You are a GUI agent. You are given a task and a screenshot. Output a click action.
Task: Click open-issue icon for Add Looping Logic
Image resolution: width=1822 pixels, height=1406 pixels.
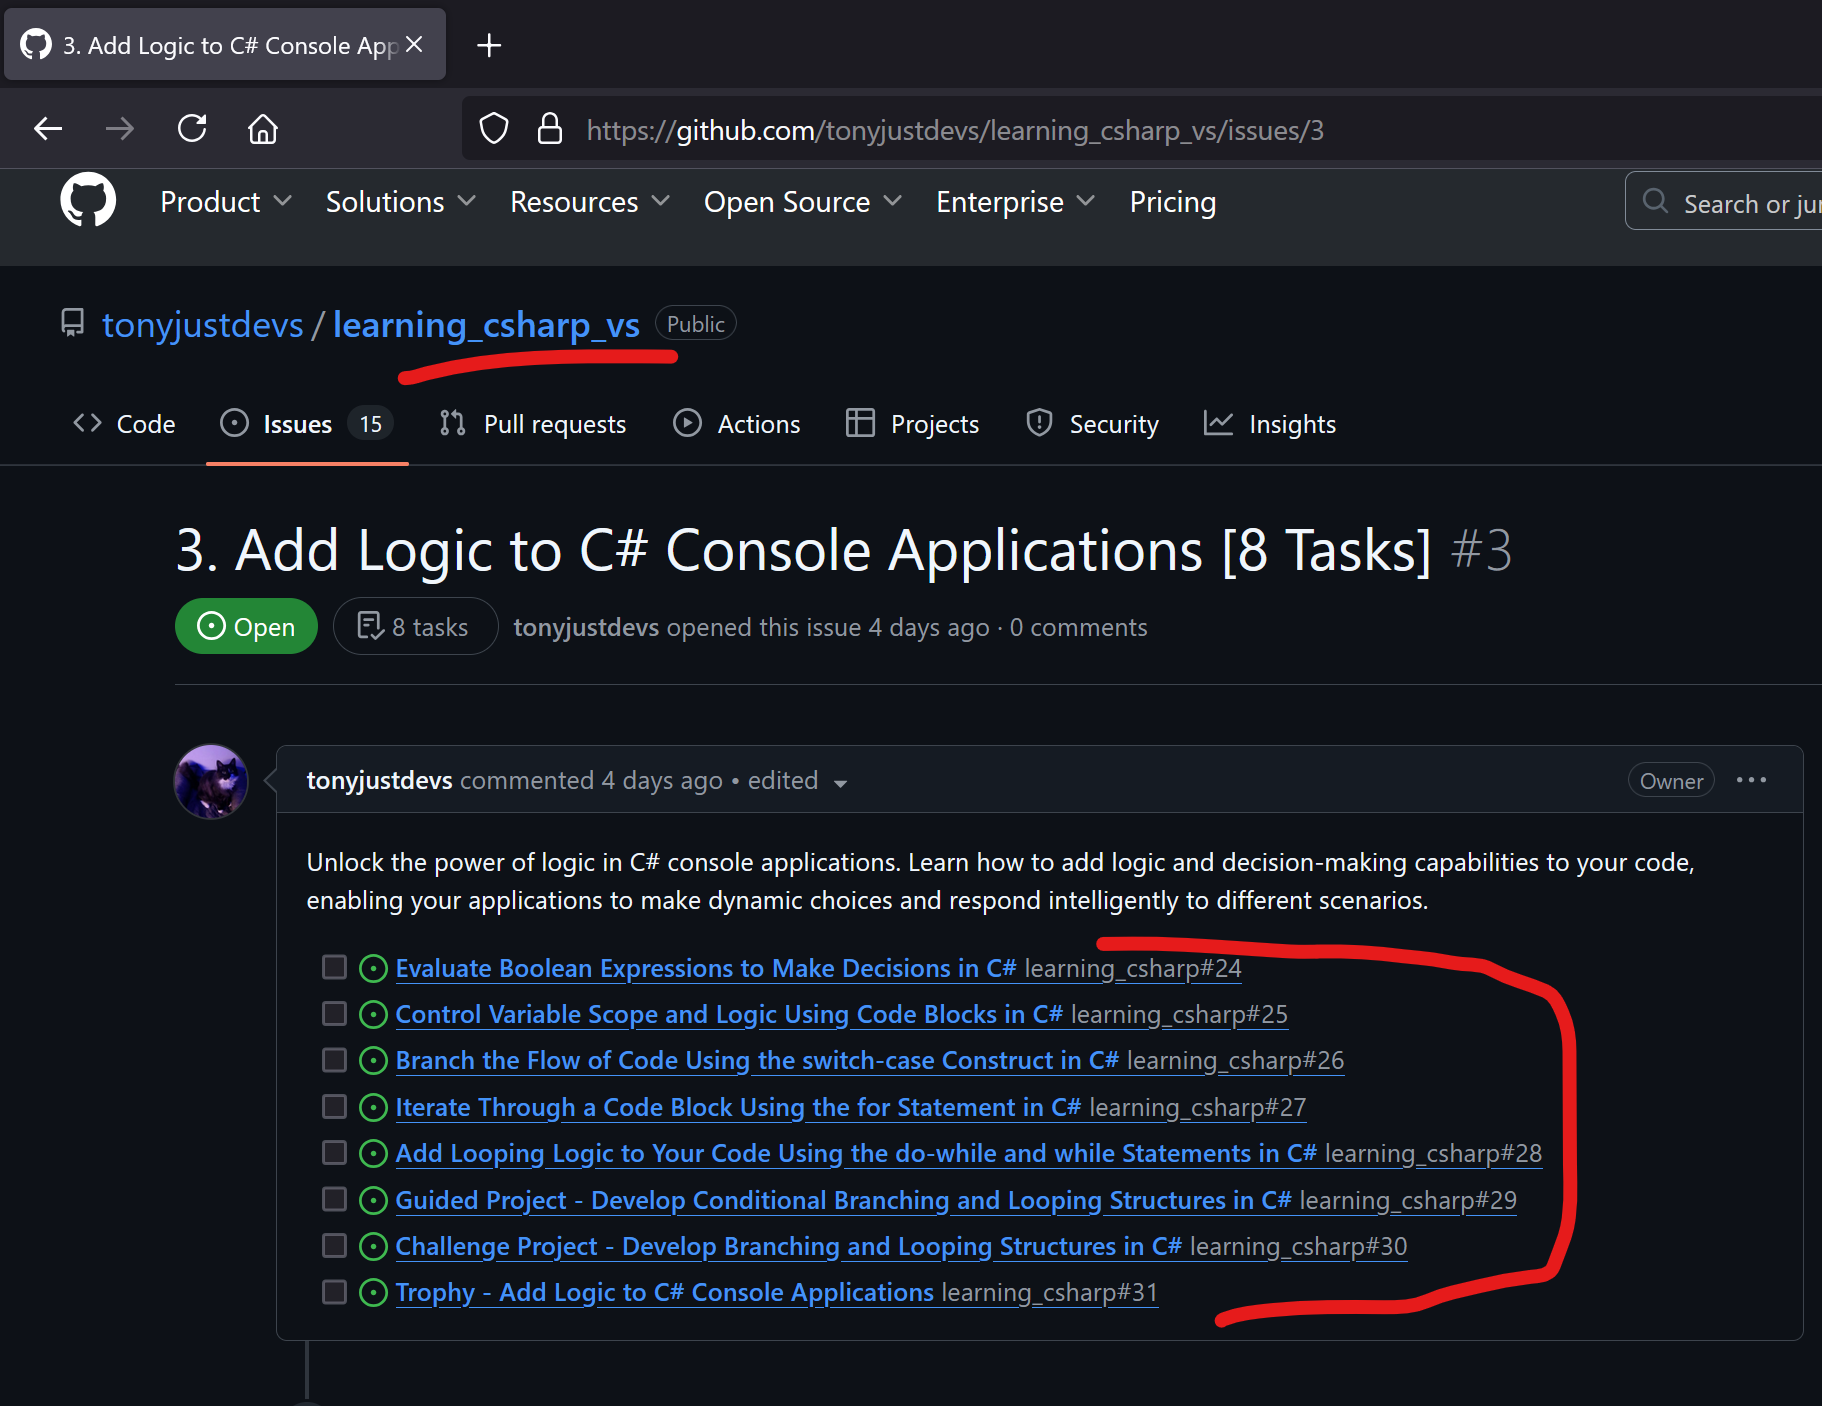click(373, 1154)
